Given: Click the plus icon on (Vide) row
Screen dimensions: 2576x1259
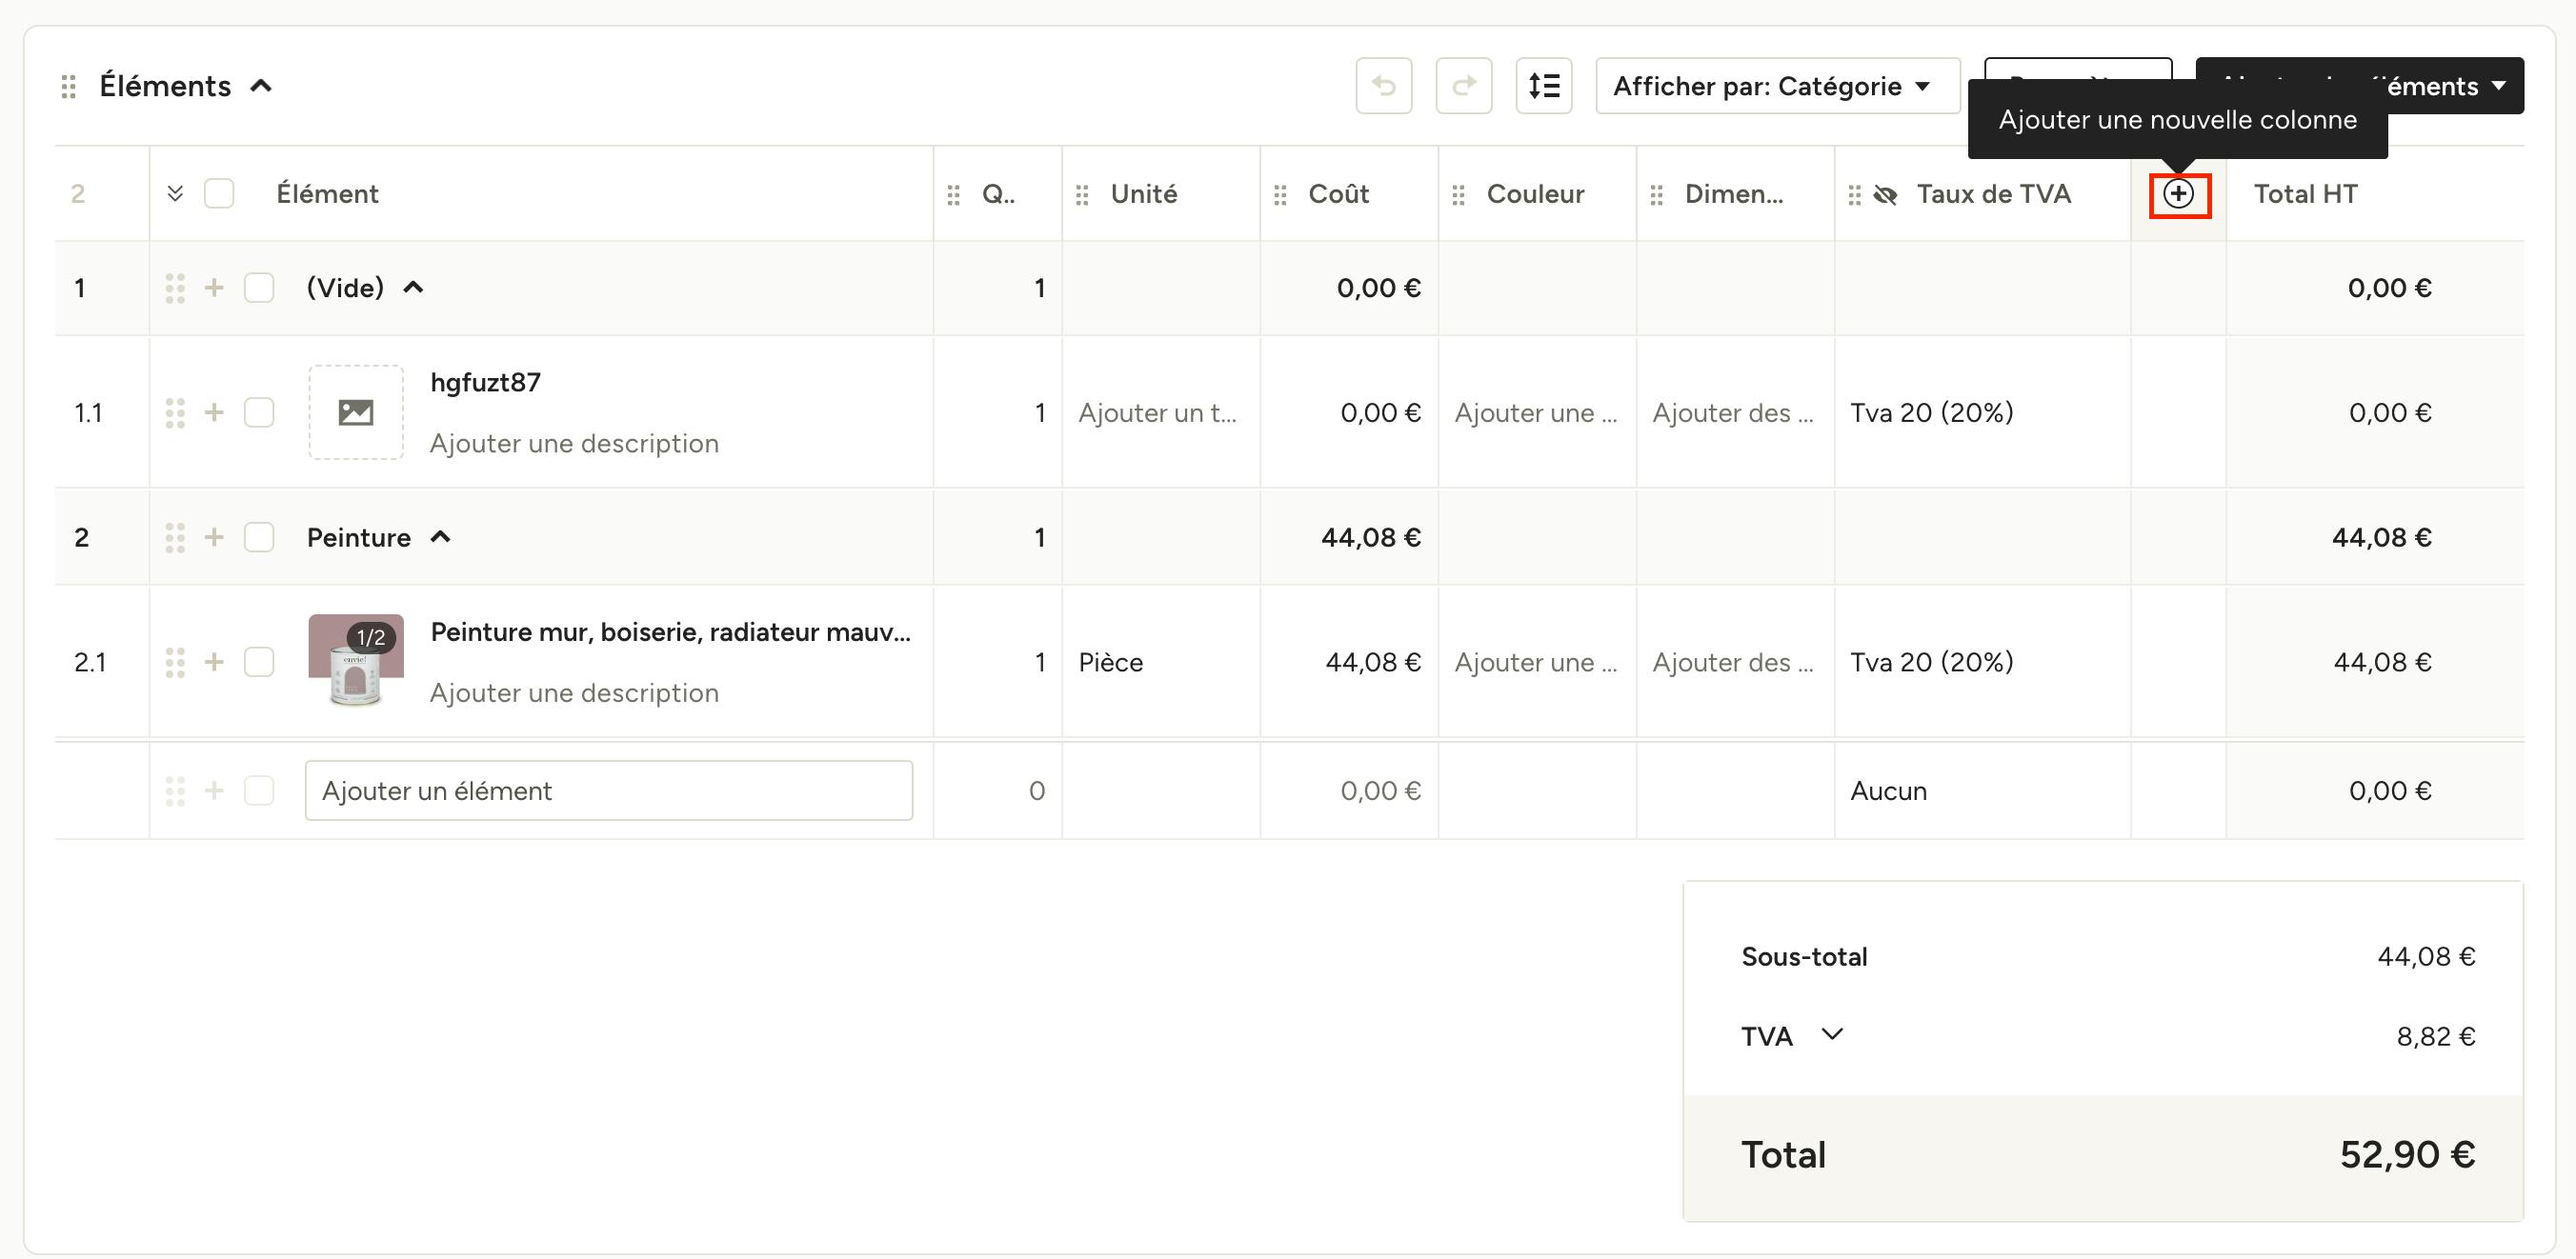Looking at the screenshot, I should [214, 288].
